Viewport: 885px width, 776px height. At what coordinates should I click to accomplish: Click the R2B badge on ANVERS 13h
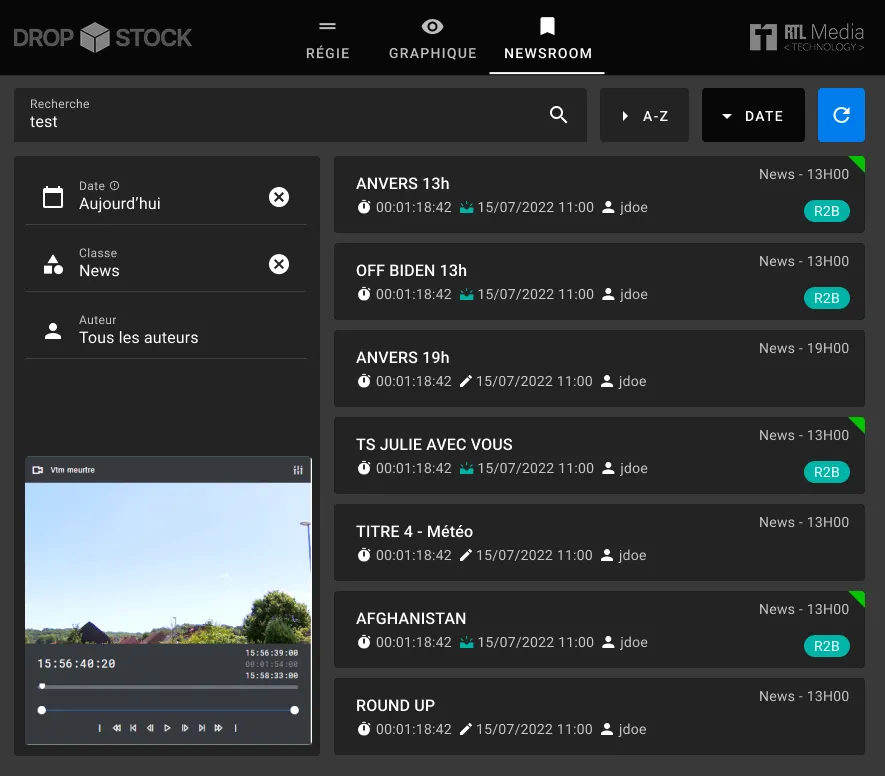click(826, 211)
